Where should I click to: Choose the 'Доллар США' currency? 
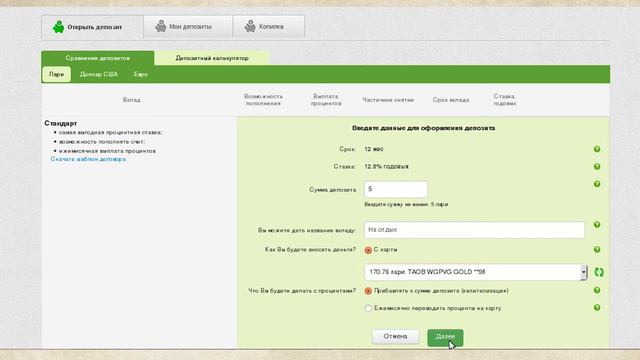(x=99, y=74)
